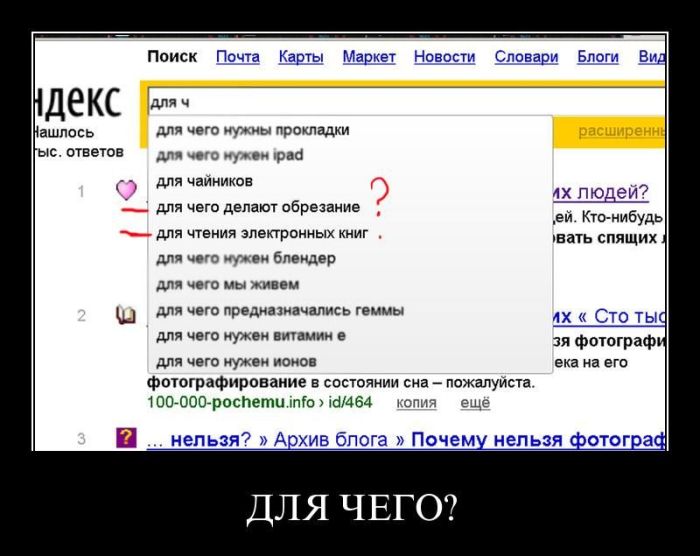
Task: Open the Новости tab
Action: click(444, 57)
